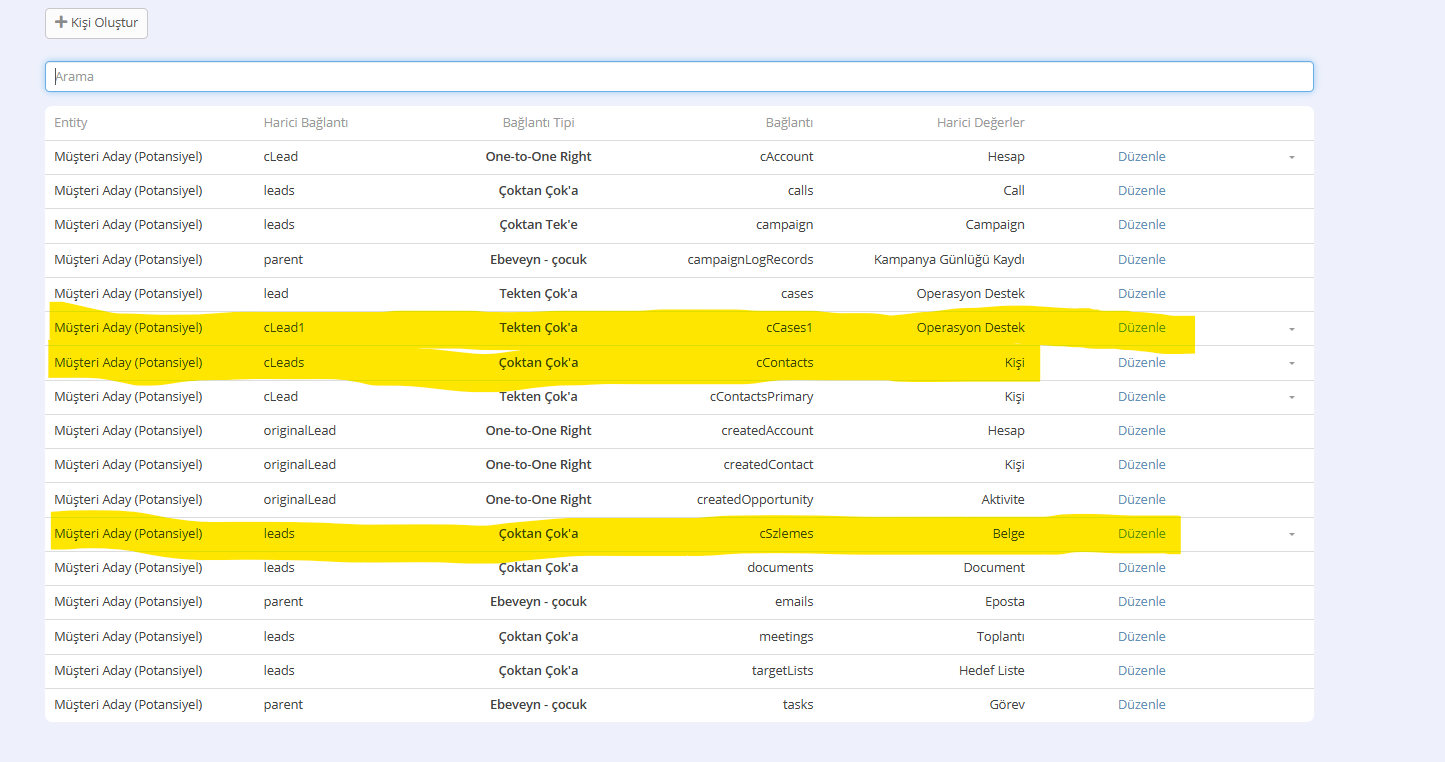The width and height of the screenshot is (1445, 762).
Task: Click the Çoktan Tek'e link type cell
Action: click(538, 225)
